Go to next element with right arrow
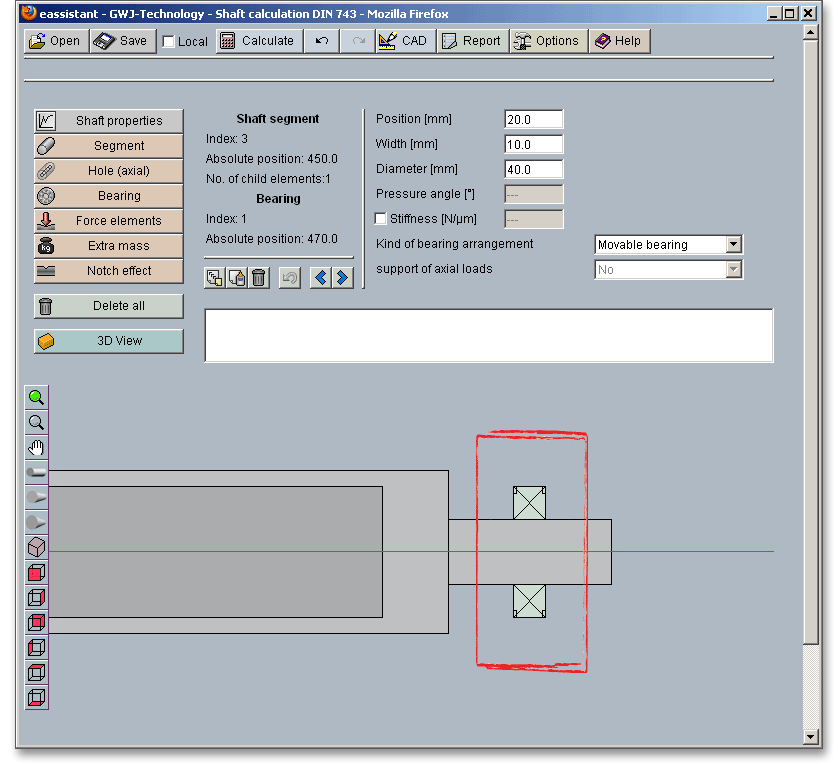Viewport: 838px width, 764px height. [342, 277]
